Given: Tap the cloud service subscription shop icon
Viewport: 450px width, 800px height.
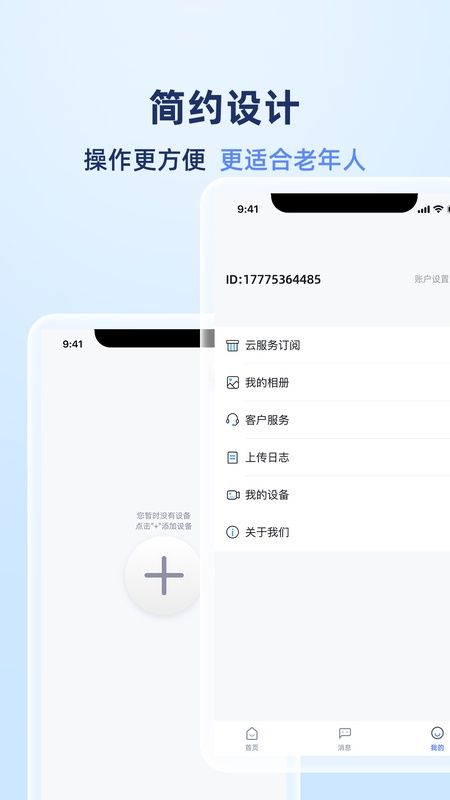Looking at the screenshot, I should 232,345.
